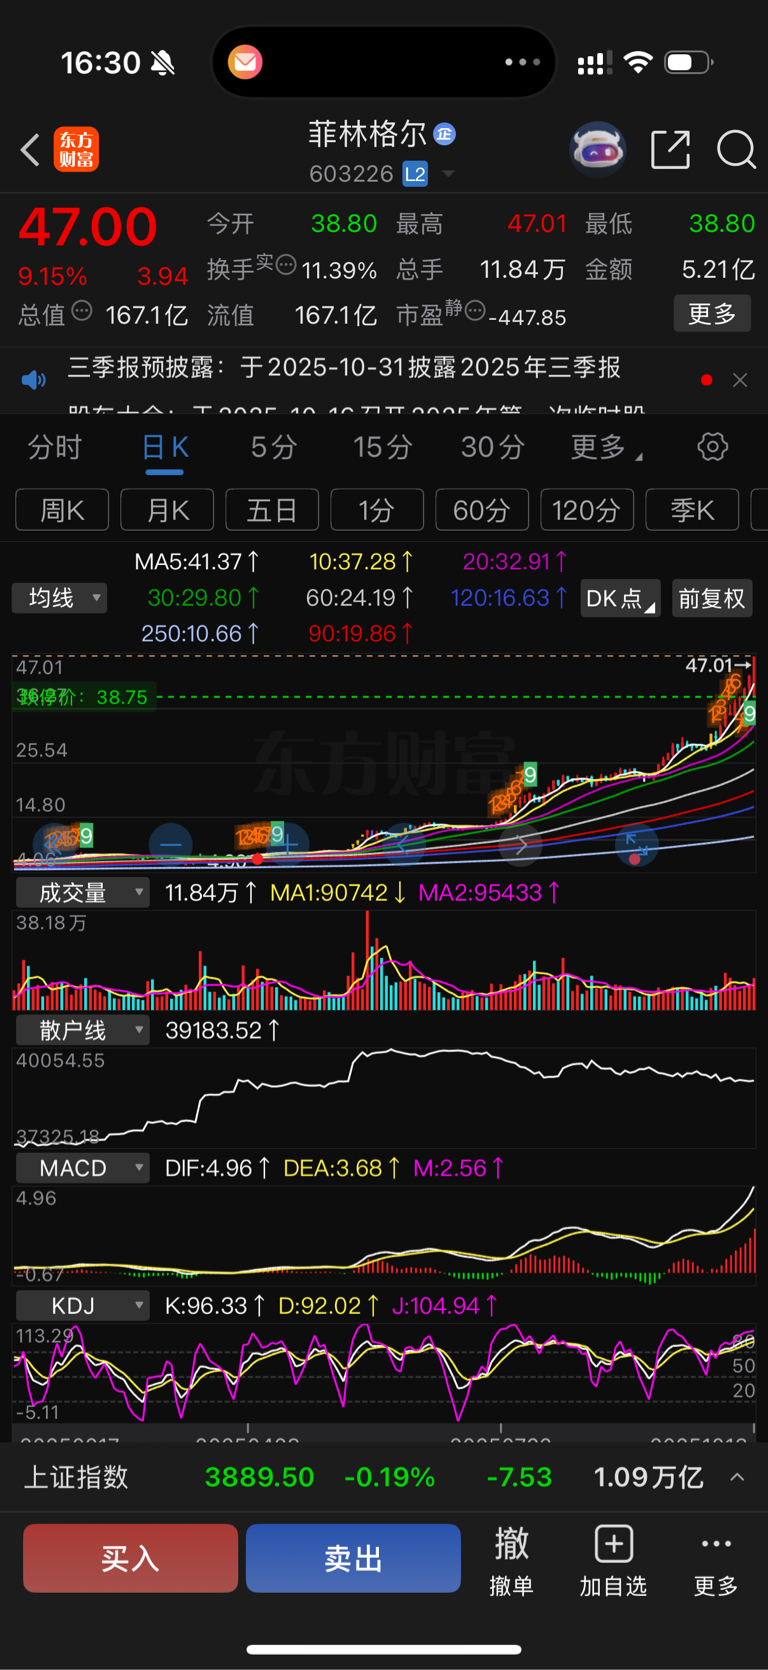Image resolution: width=768 pixels, height=1670 pixels.
Task: Open the 更多 period dropdown tab
Action: click(606, 447)
